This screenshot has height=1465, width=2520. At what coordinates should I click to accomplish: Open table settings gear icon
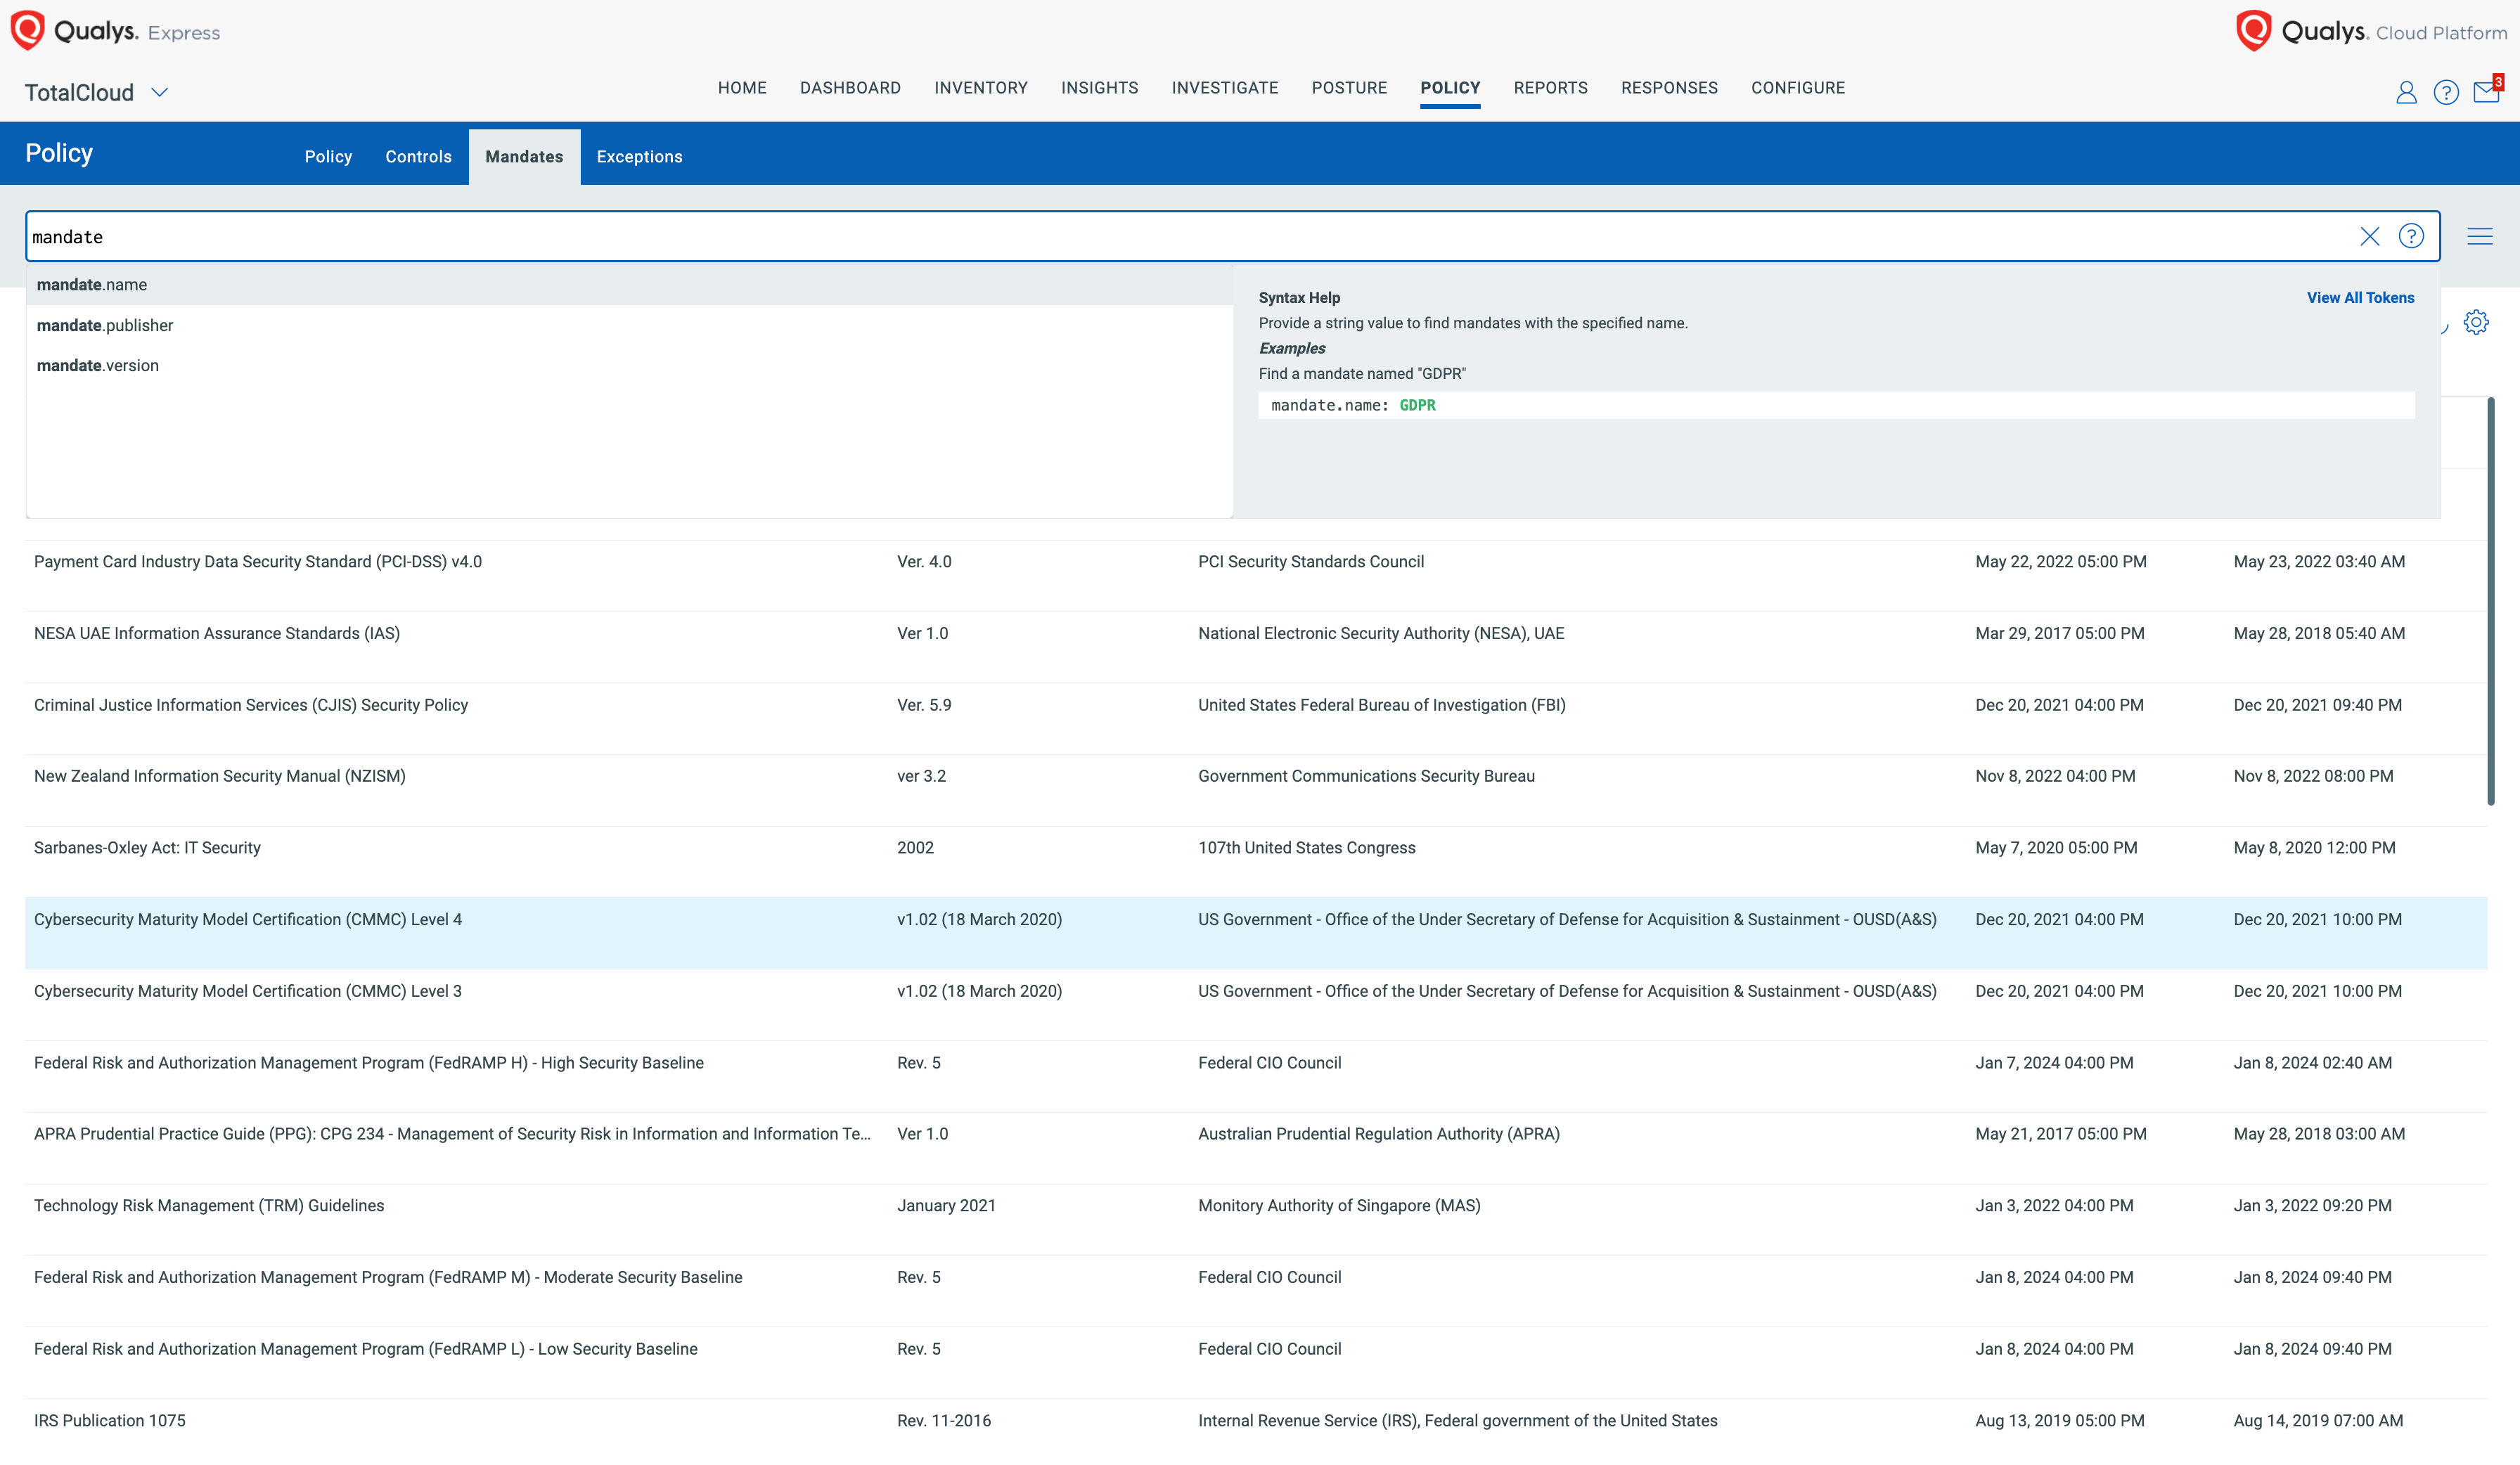(2476, 322)
